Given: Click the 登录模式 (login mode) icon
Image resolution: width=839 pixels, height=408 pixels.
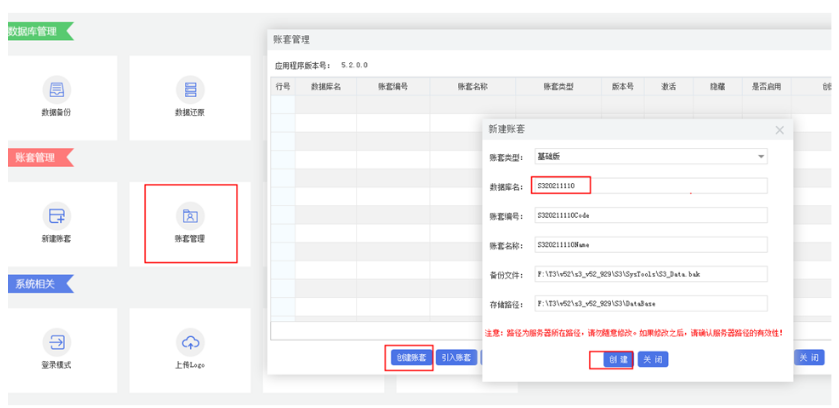Looking at the screenshot, I should 57,341.
